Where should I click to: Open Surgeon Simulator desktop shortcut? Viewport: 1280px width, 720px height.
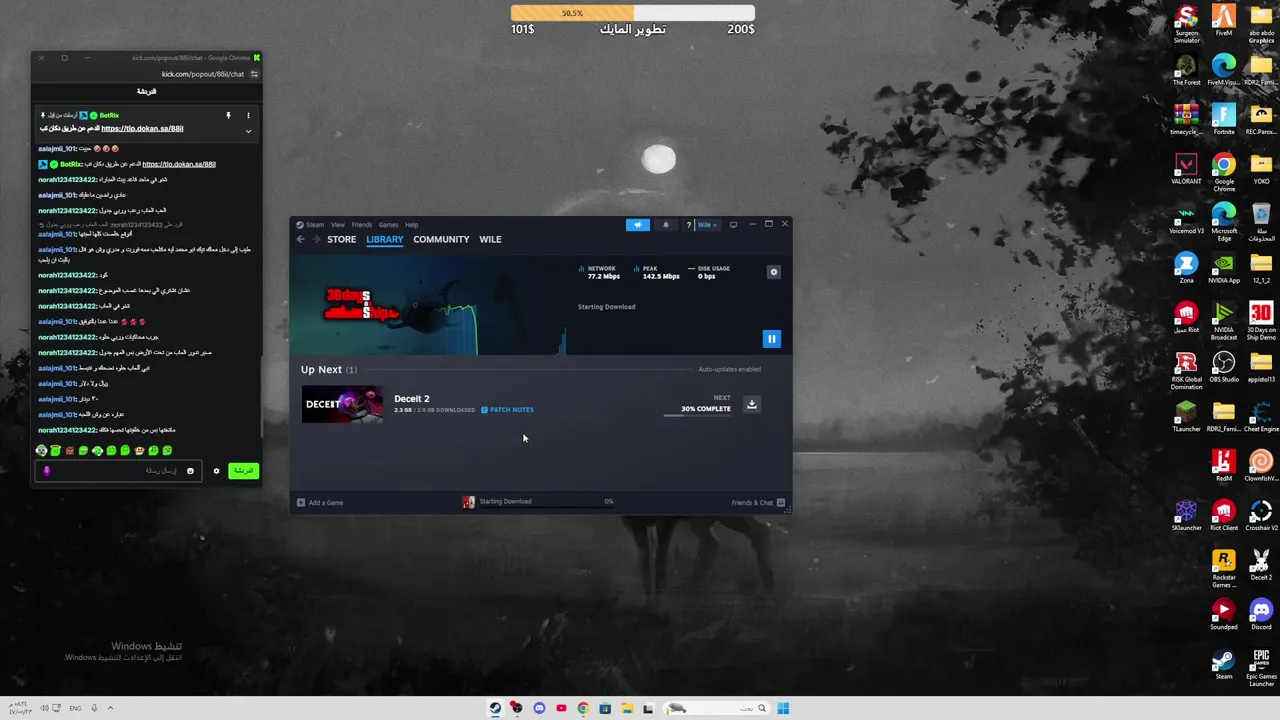click(x=1186, y=24)
